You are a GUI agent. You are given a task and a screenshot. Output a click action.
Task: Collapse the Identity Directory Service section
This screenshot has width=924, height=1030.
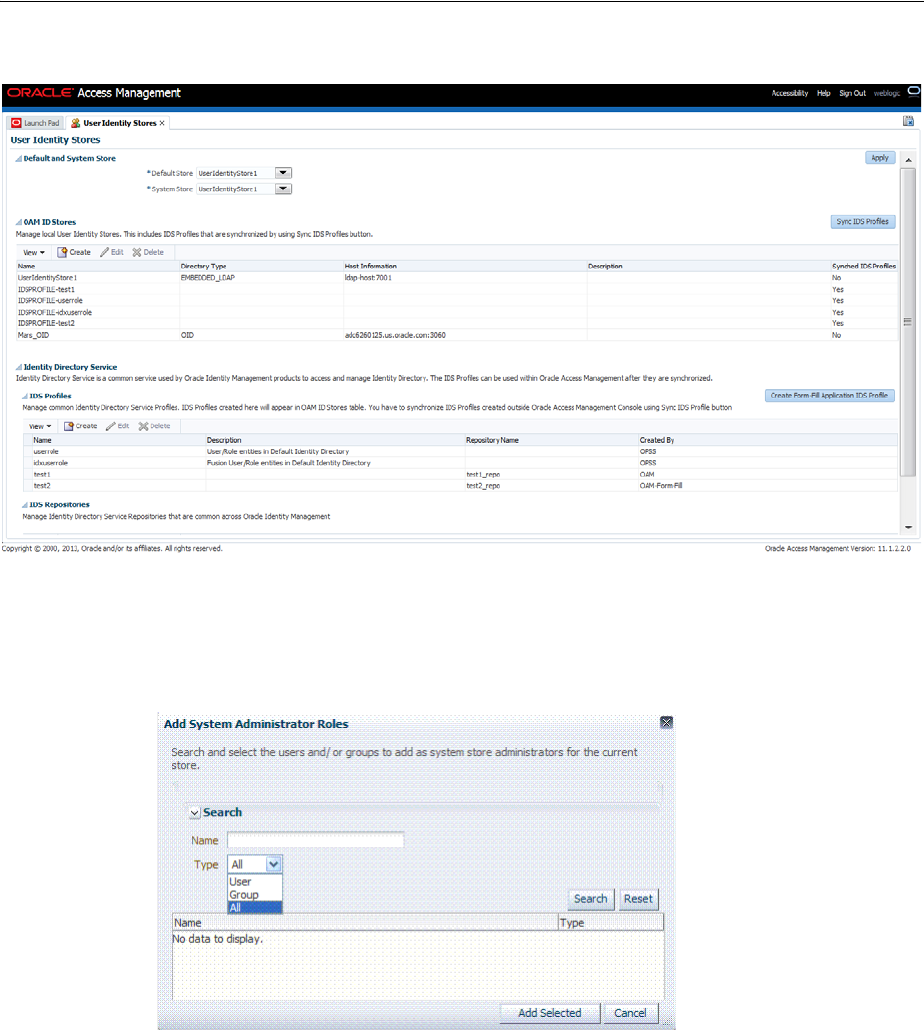[x=19, y=367]
